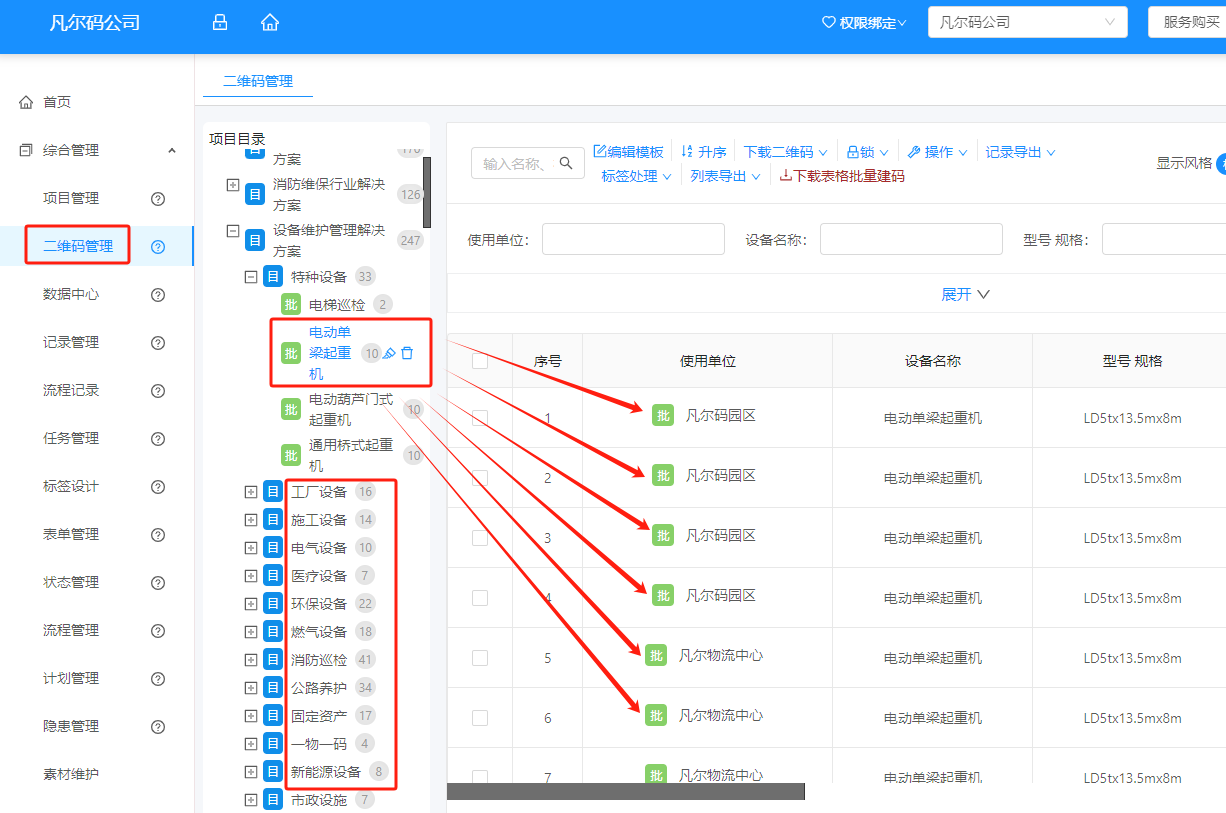Click the home icon in the top bar
The width and height of the screenshot is (1226, 813).
[x=269, y=21]
